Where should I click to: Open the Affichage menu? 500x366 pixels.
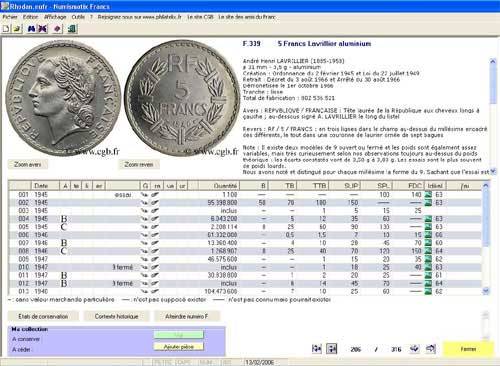pyautogui.click(x=55, y=17)
